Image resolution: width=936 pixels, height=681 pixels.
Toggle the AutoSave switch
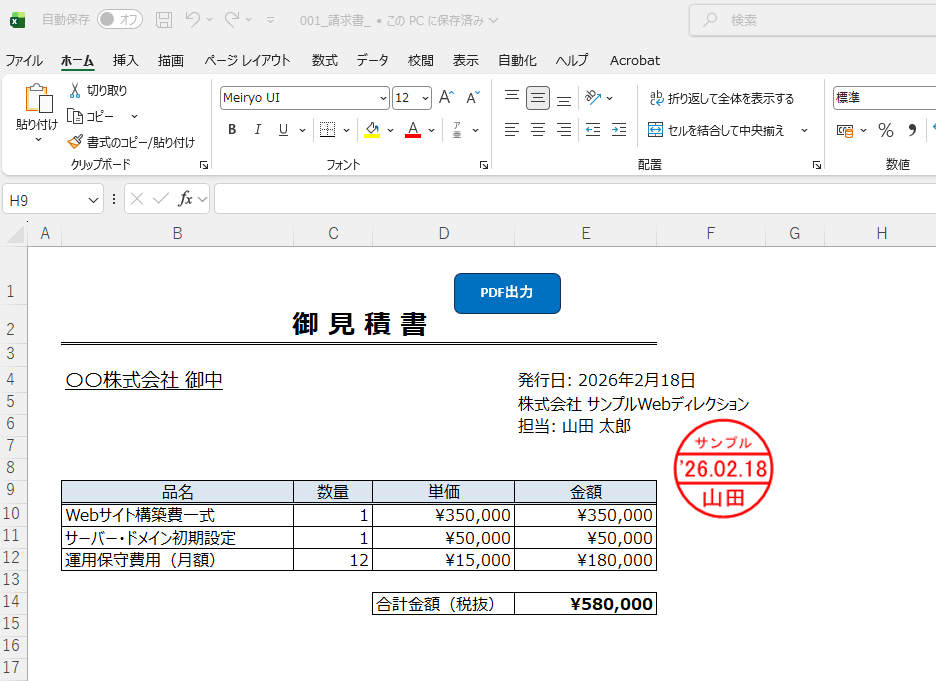pyautogui.click(x=119, y=20)
